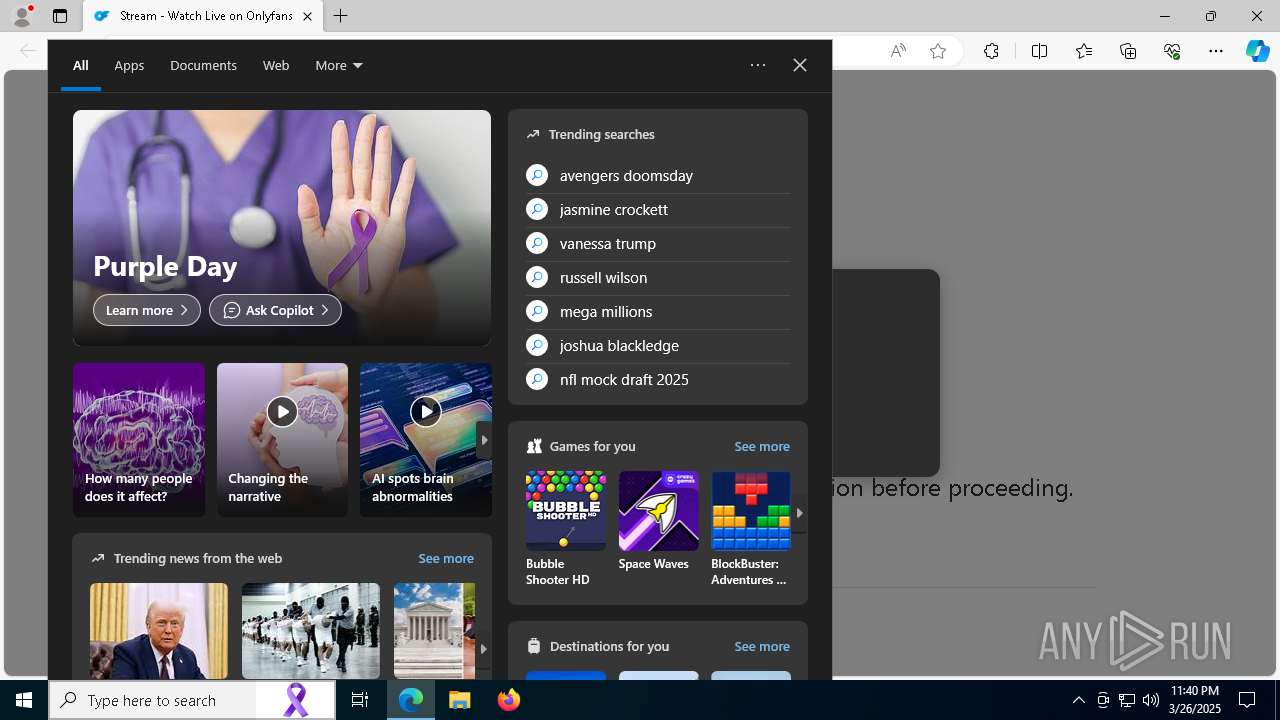Open the search panel options ellipsis

pos(758,65)
